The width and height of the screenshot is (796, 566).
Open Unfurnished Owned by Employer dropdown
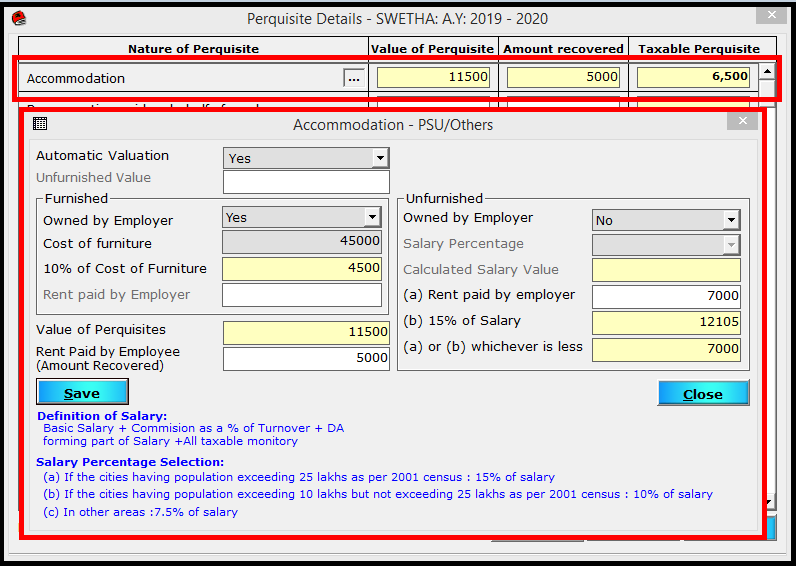pyautogui.click(x=731, y=220)
